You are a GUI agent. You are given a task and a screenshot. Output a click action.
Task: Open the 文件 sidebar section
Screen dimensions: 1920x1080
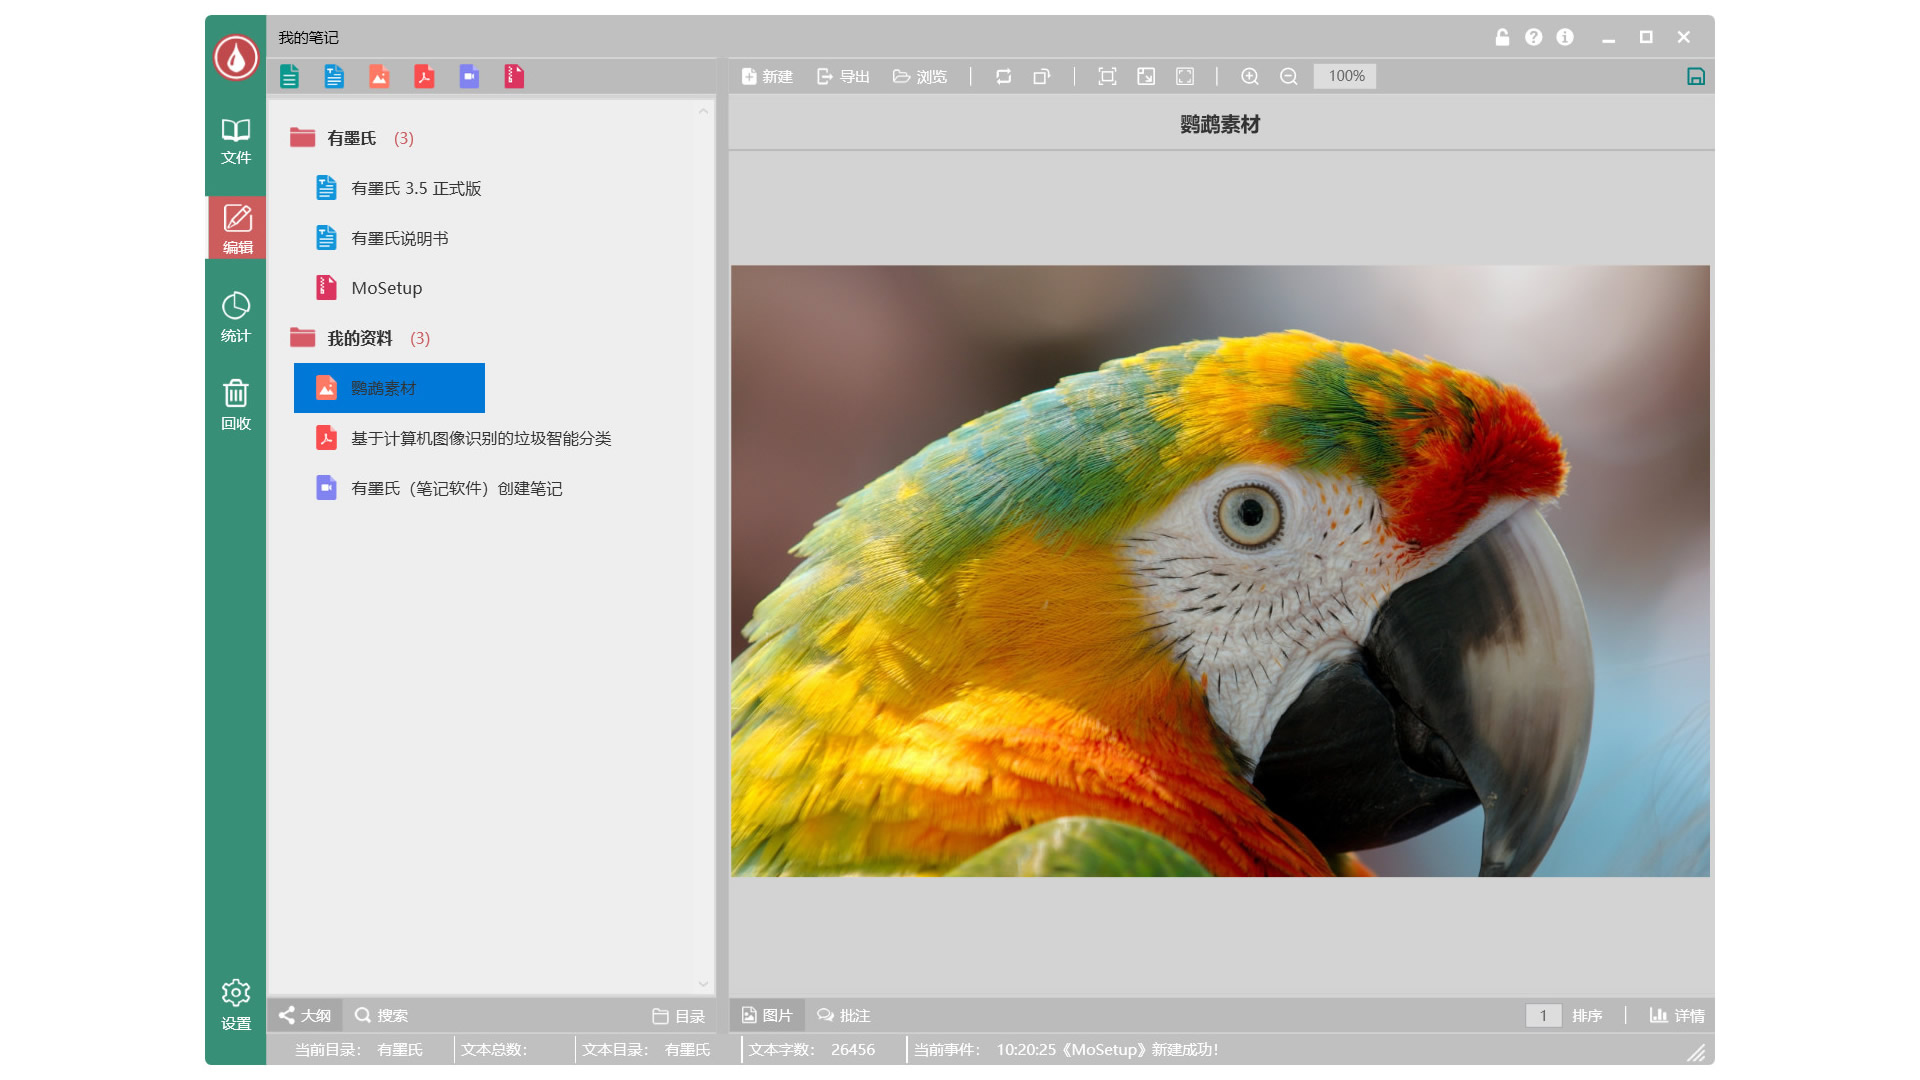pyautogui.click(x=236, y=141)
